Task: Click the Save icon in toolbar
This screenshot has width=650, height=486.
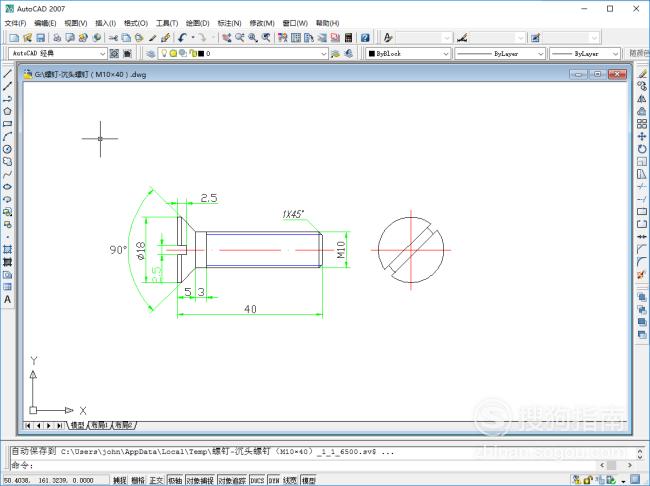Action: [x=40, y=38]
